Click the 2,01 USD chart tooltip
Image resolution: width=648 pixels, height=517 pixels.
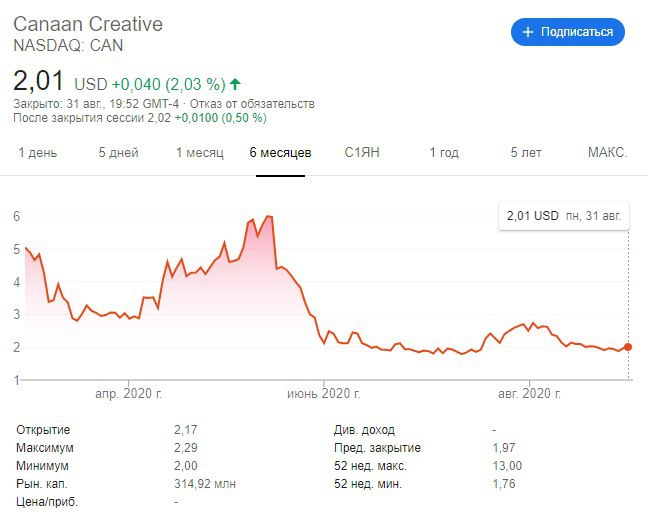563,215
